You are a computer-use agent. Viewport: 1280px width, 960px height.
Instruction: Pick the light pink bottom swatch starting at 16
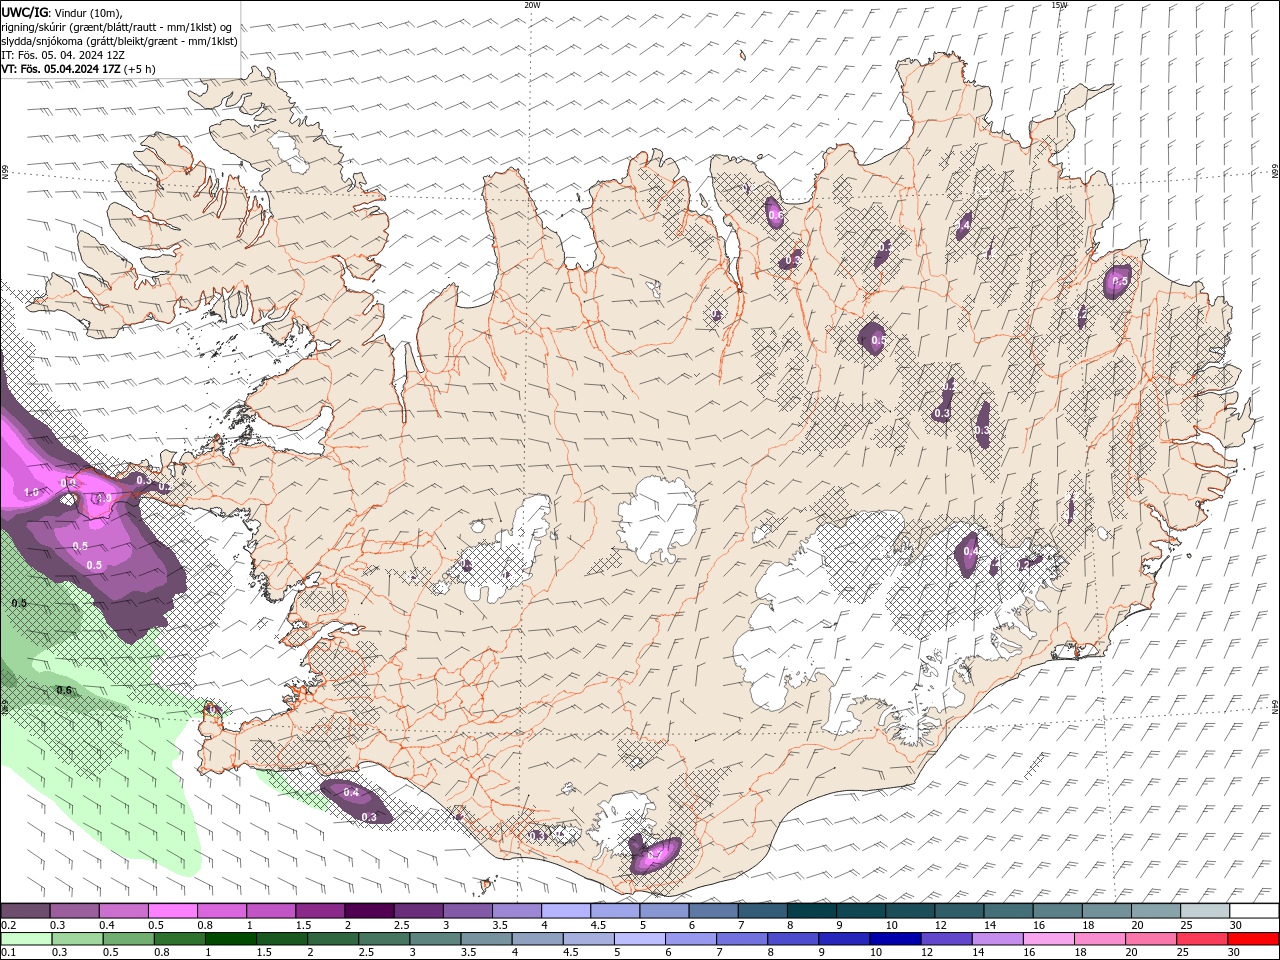pos(1048,939)
